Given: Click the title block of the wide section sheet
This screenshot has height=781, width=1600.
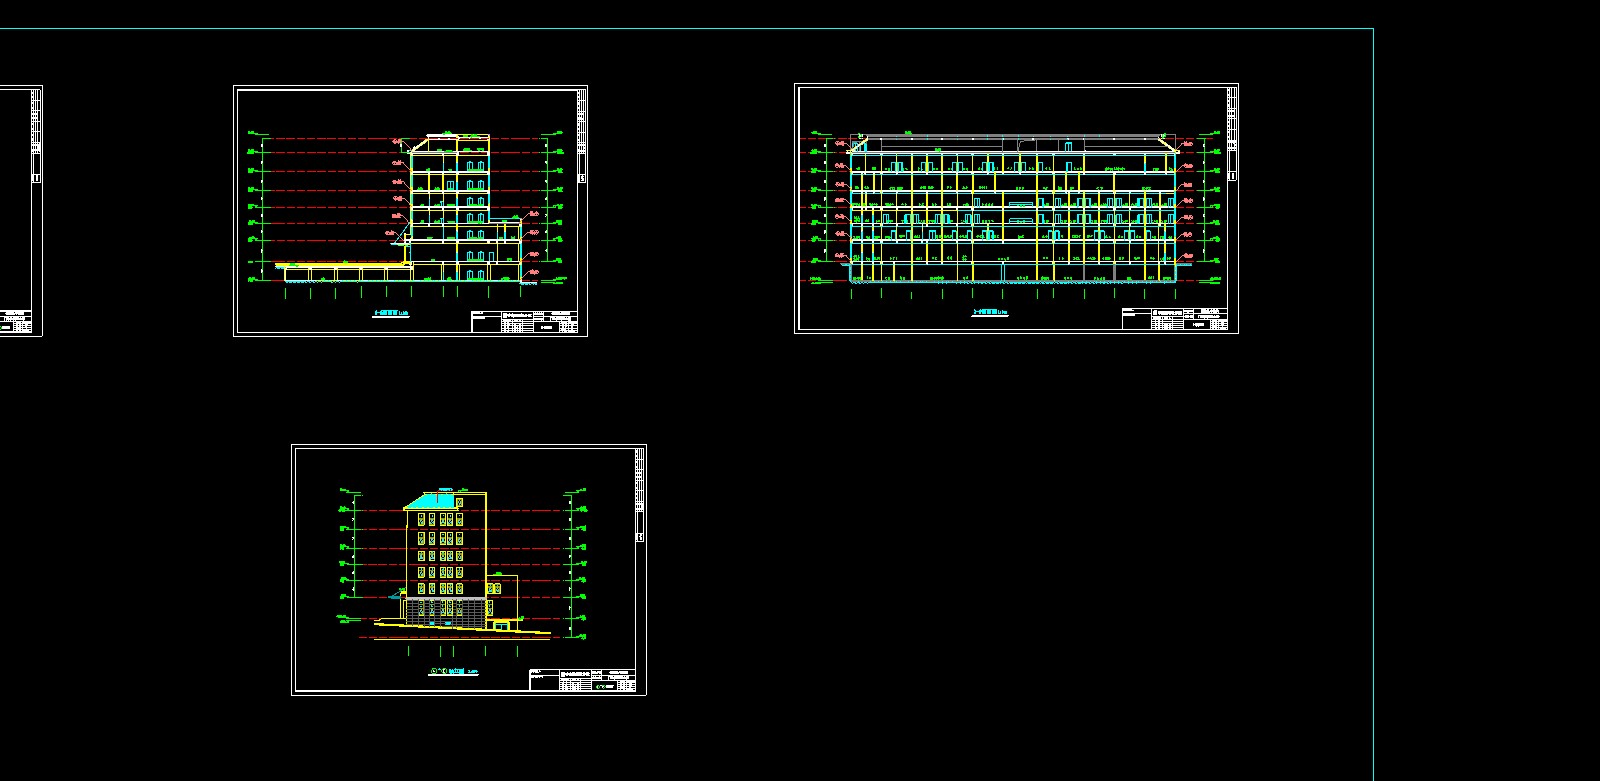Looking at the screenshot, I should tap(1173, 318).
